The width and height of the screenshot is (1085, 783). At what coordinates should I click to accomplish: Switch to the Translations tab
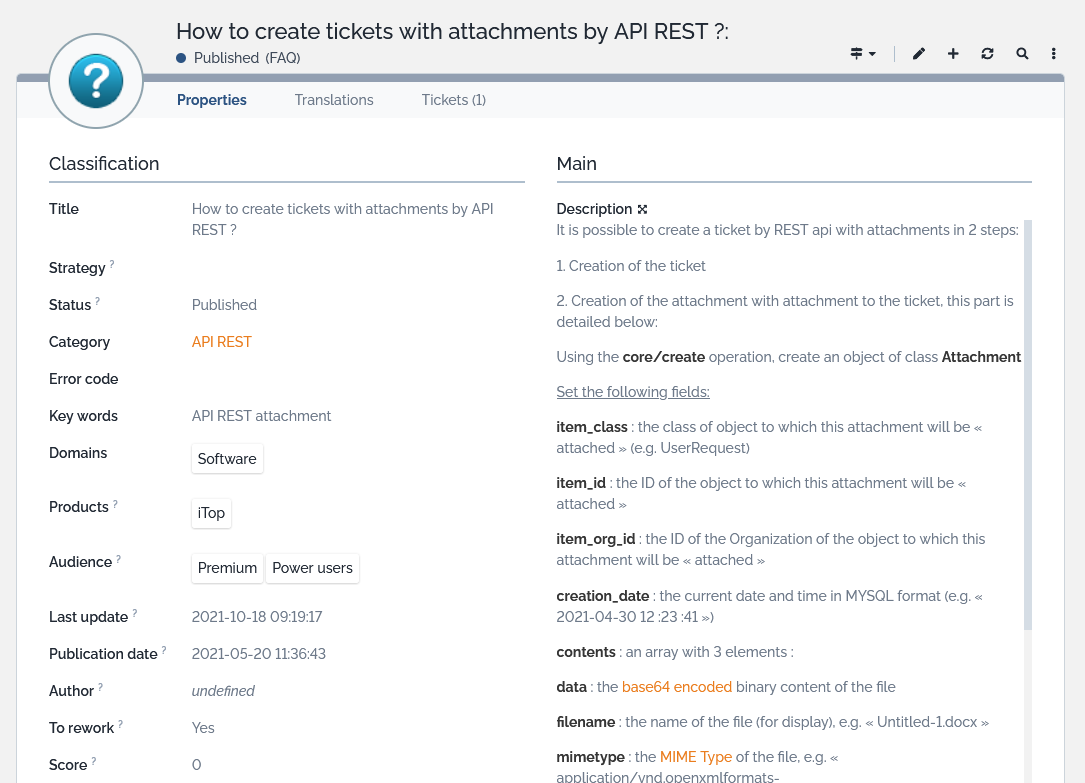pos(334,100)
